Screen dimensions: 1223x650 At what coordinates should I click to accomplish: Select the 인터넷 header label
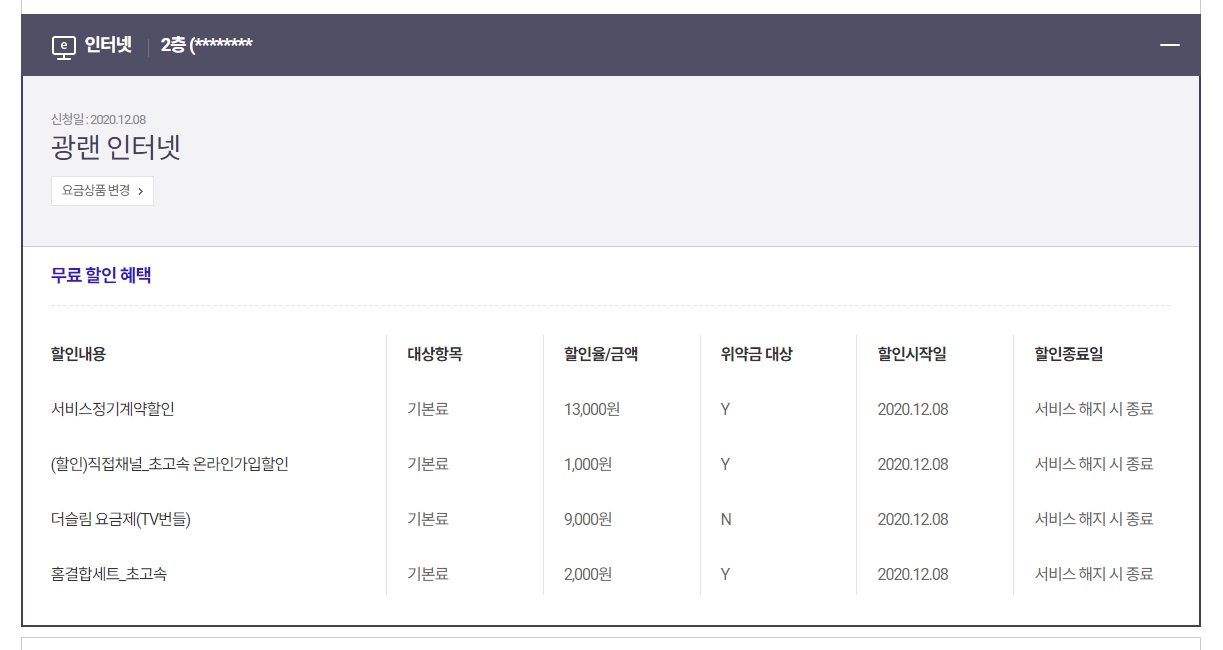pyautogui.click(x=108, y=45)
